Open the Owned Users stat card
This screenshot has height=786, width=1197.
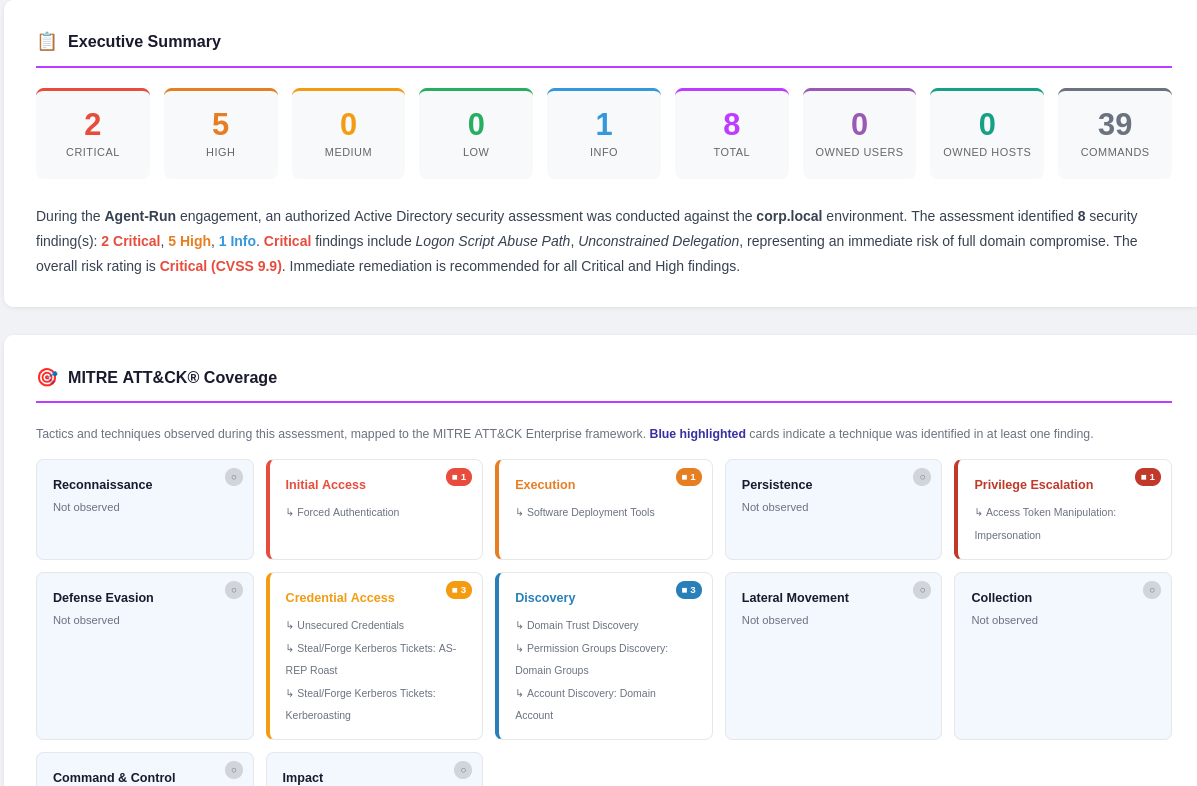coord(859,134)
